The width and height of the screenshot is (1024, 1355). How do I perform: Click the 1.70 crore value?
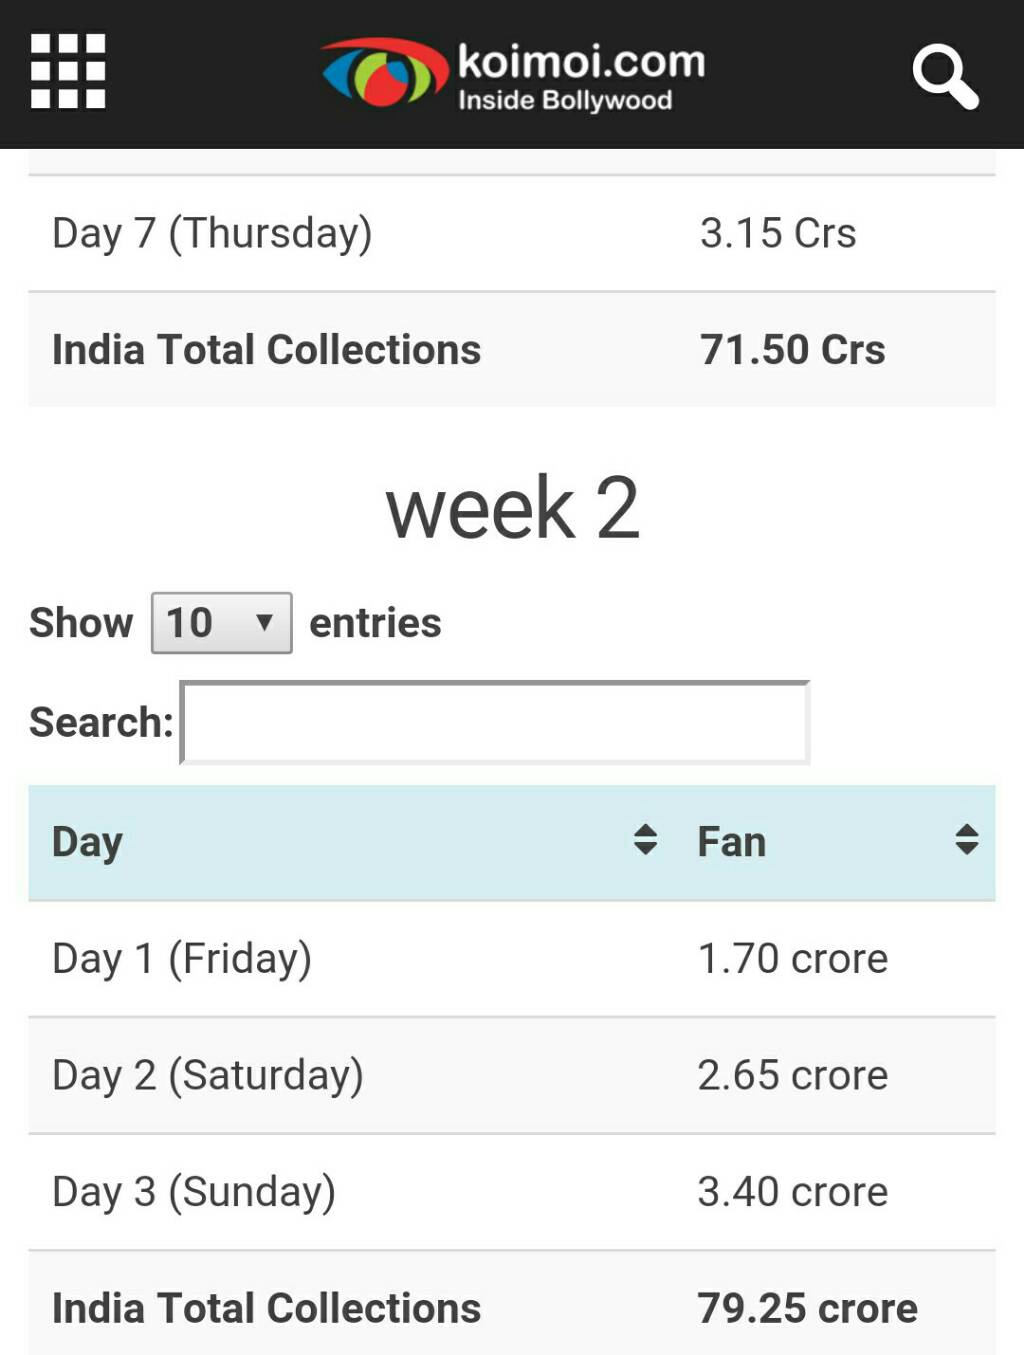click(x=792, y=959)
